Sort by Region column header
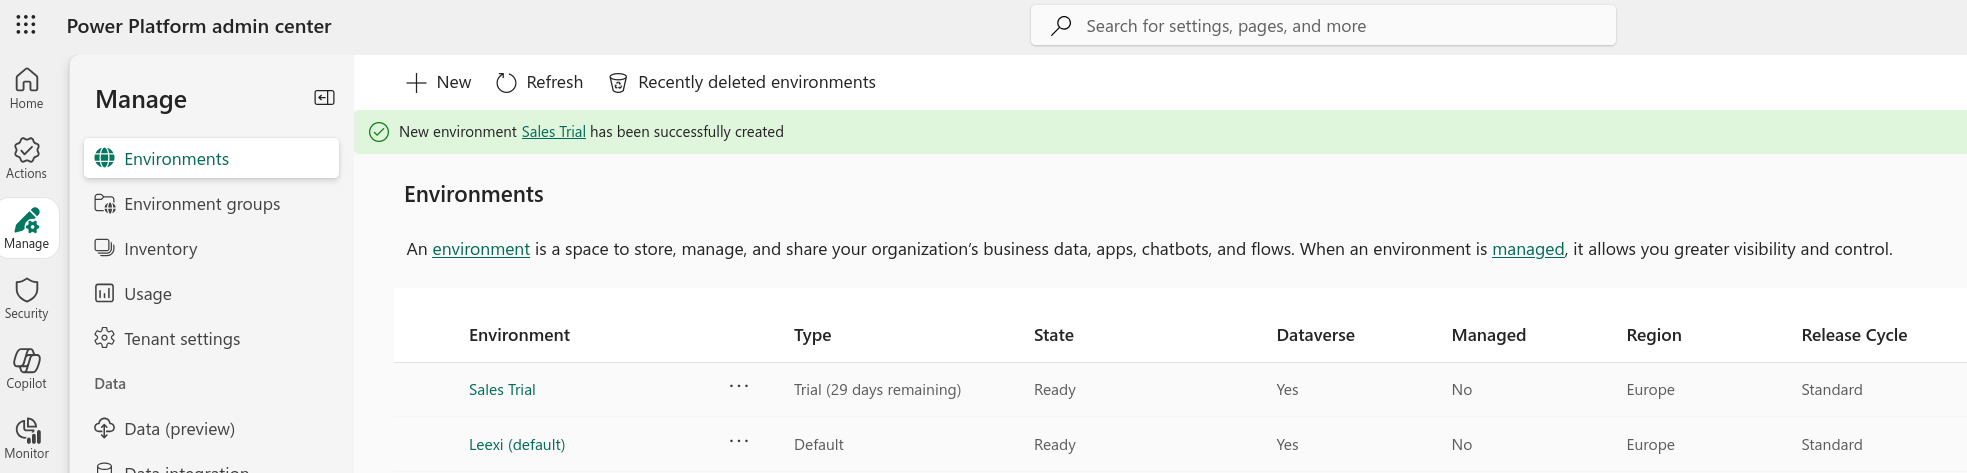The width and height of the screenshot is (1967, 473). click(x=1653, y=335)
